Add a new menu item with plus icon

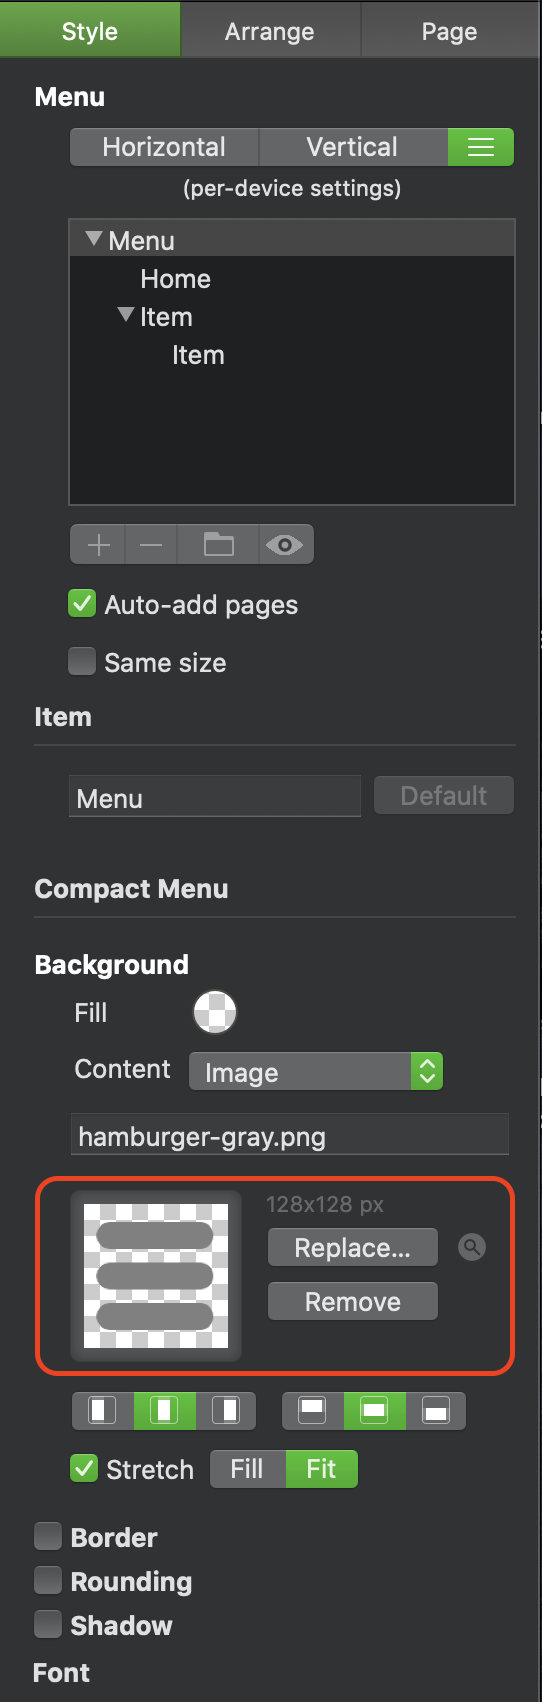pyautogui.click(x=98, y=545)
